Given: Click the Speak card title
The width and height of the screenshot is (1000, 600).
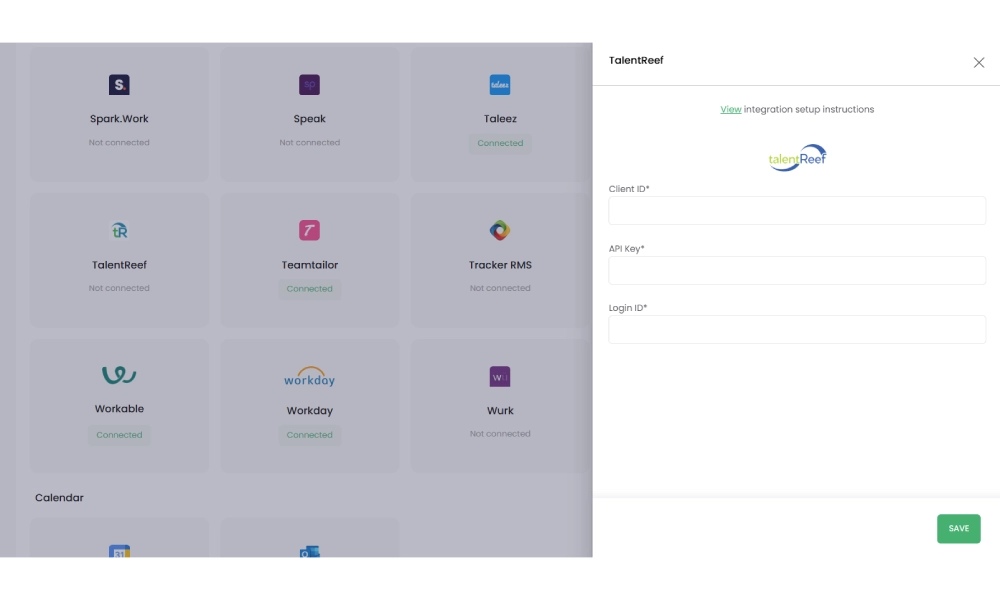Looking at the screenshot, I should pos(309,119).
